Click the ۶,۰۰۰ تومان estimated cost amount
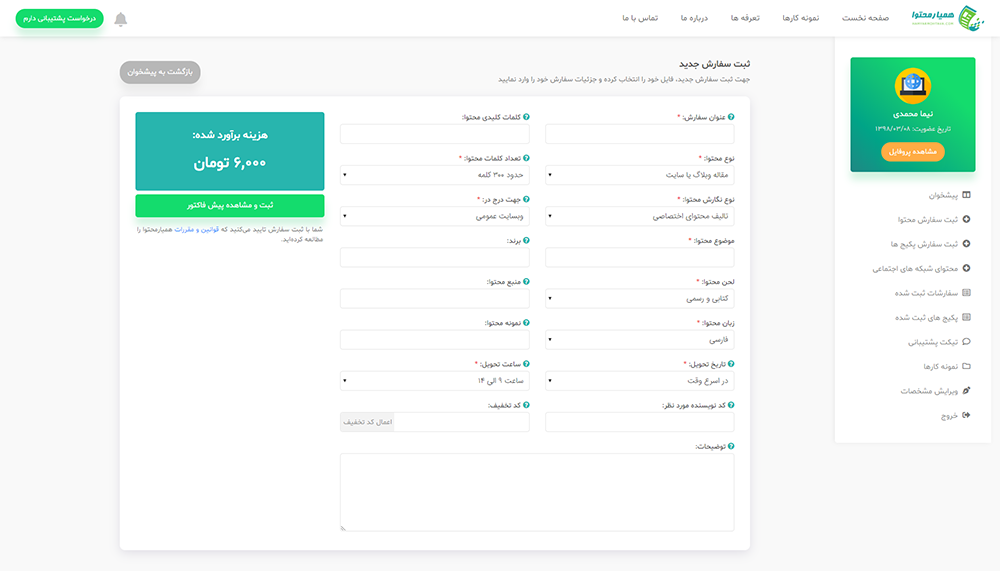This screenshot has width=1000, height=571. [230, 163]
